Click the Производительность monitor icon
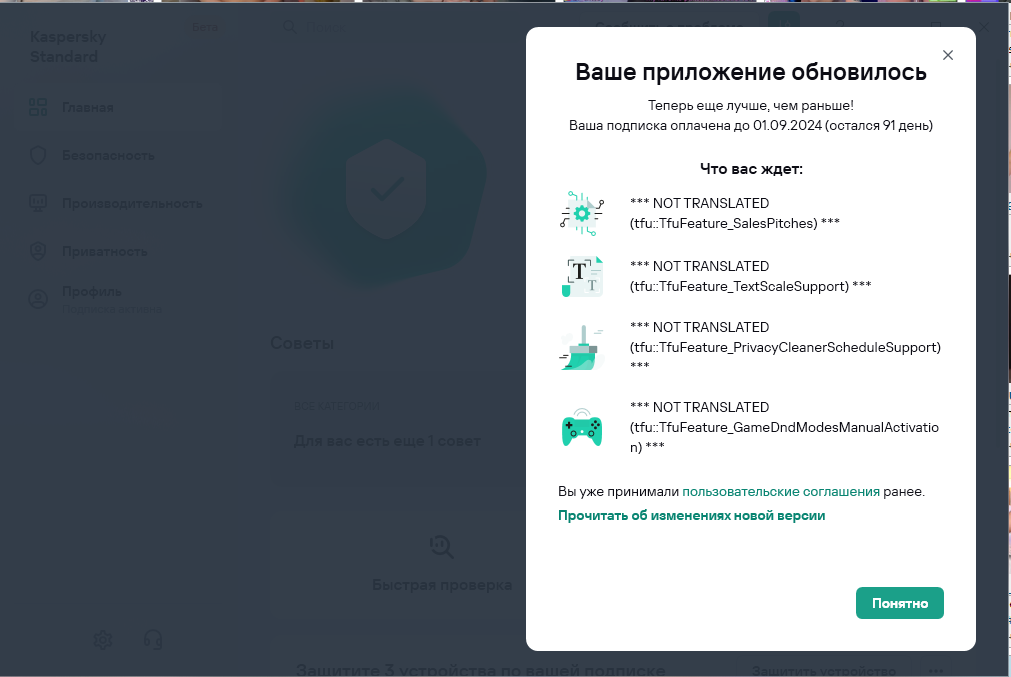The image size is (1011, 677). pyautogui.click(x=38, y=203)
